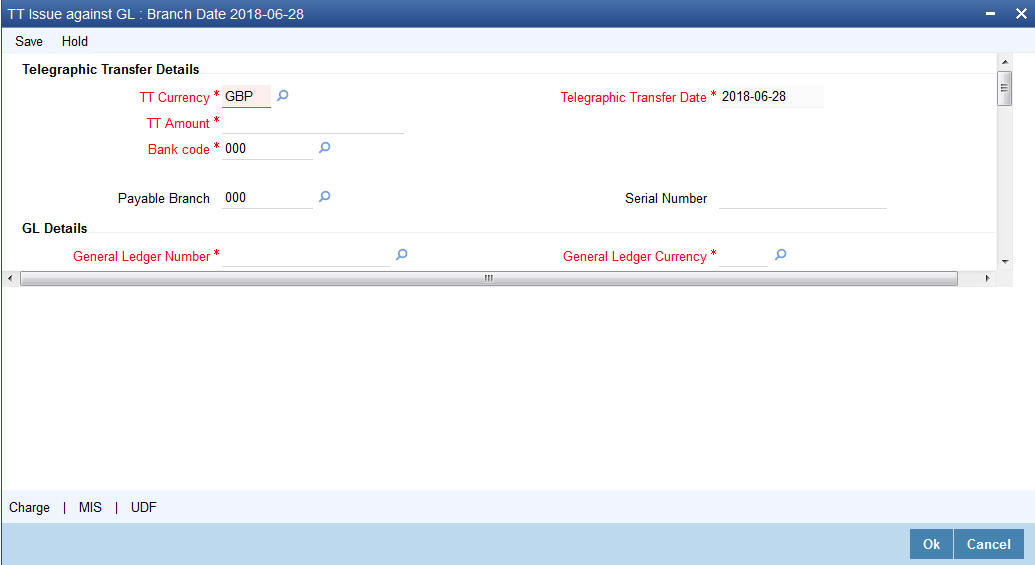1035x565 pixels.
Task: Click Hold in the toolbar
Action: point(75,41)
